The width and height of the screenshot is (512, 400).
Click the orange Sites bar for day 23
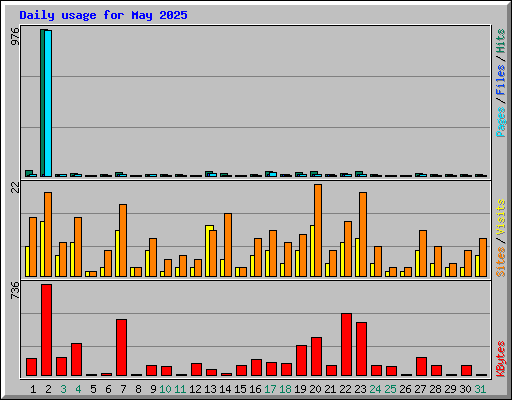tap(363, 234)
